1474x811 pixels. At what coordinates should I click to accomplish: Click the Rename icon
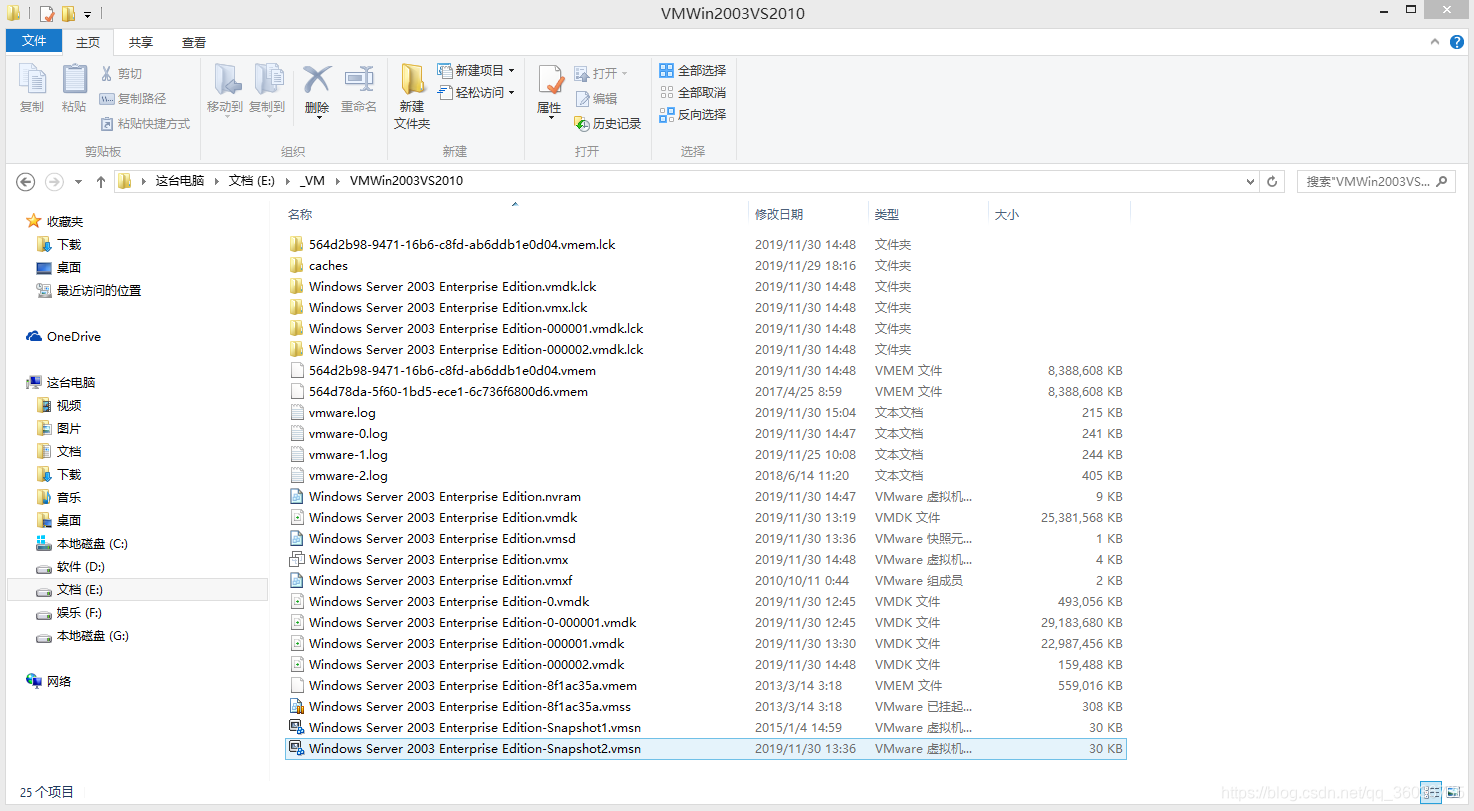(359, 80)
